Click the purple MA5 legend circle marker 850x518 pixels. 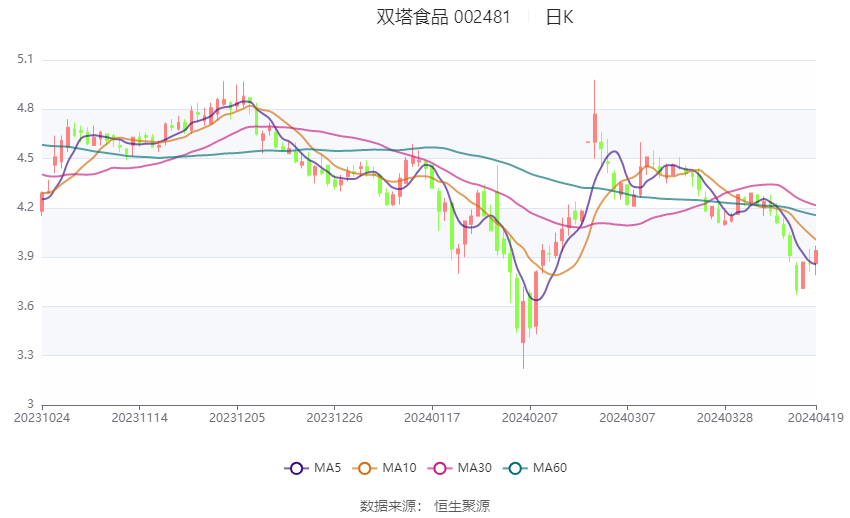(x=295, y=468)
